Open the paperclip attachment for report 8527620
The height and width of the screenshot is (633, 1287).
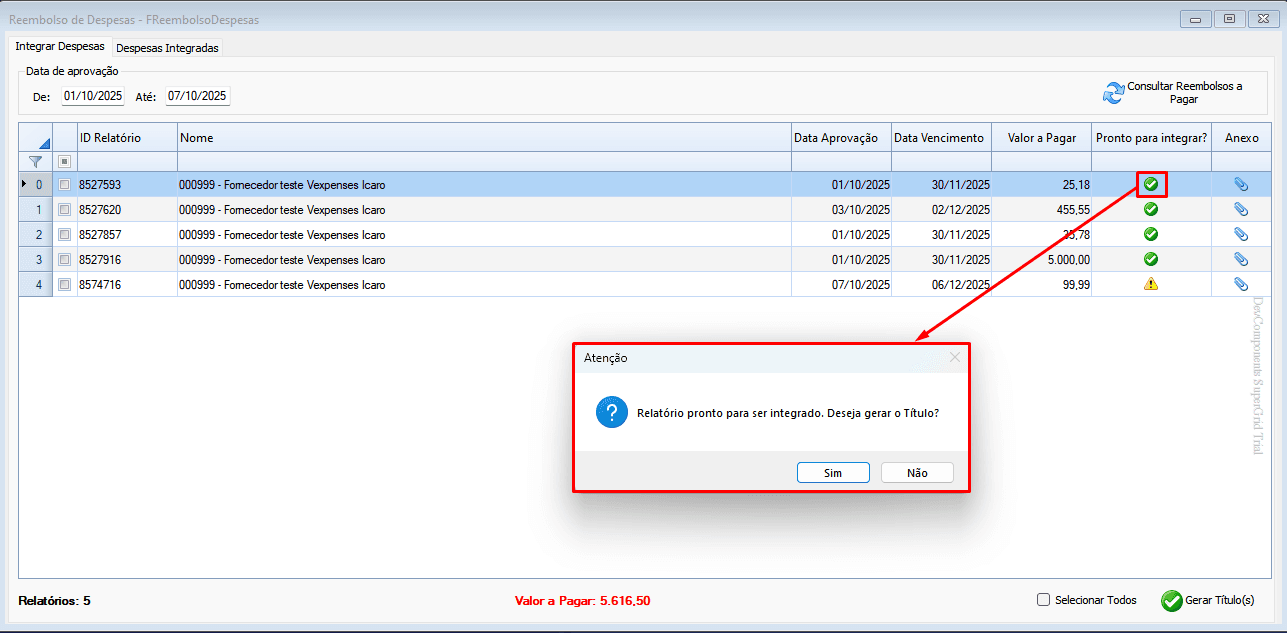[1241, 209]
